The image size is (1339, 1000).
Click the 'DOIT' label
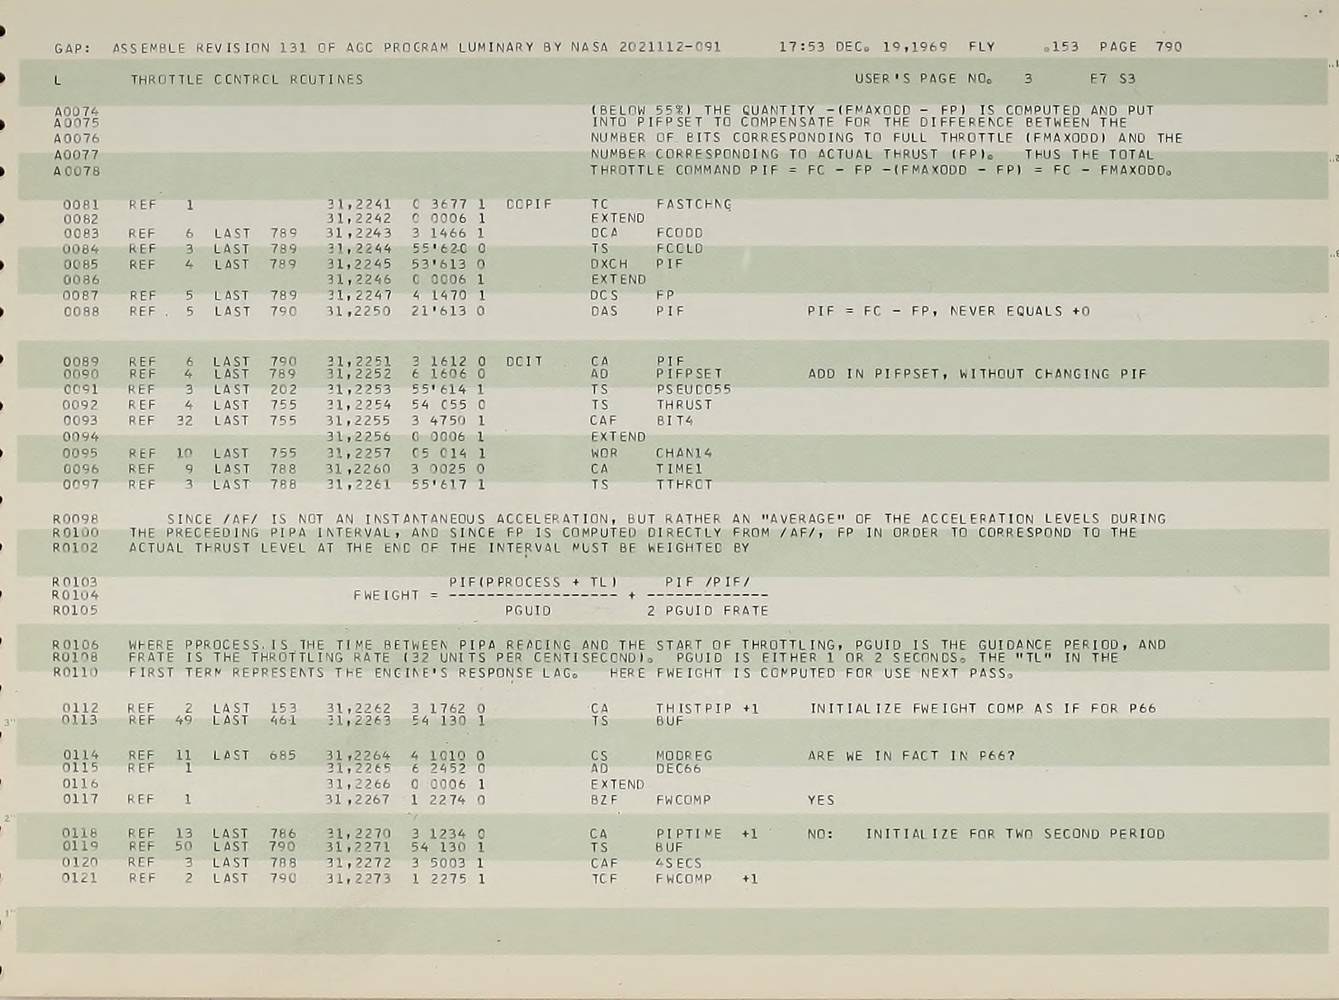tap(524, 361)
